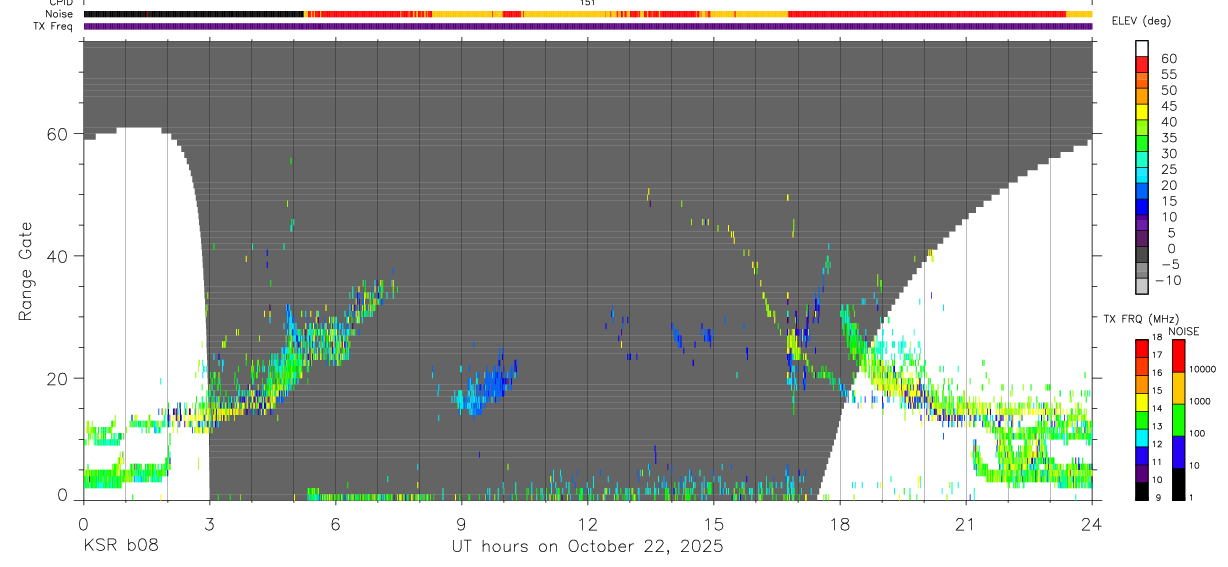Click the KSR b08 radar beam label
Screen dimensions: 1228x567
coord(120,547)
